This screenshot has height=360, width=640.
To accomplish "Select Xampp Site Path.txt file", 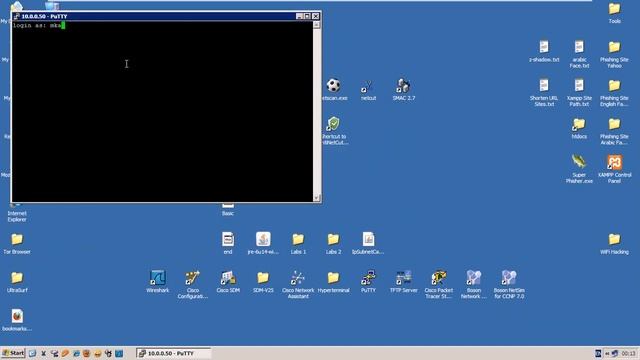I will click(x=579, y=93).
